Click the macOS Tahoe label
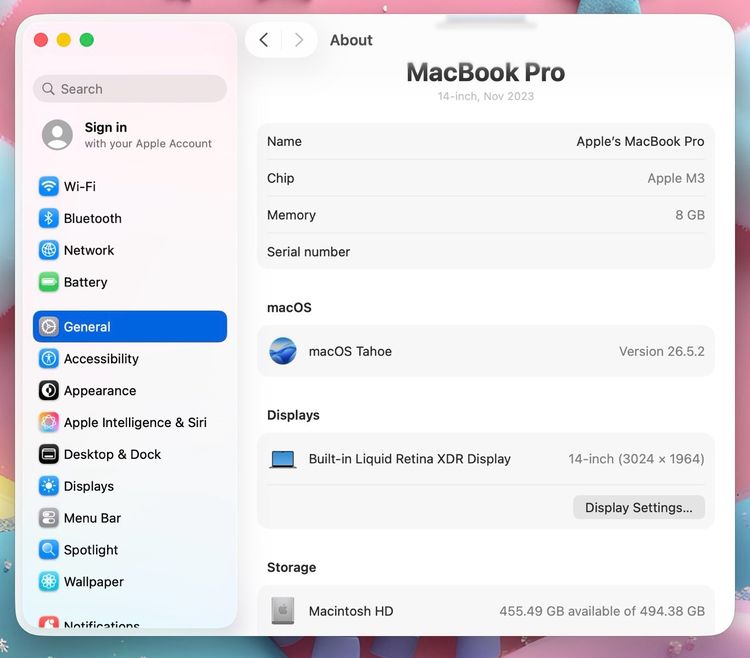Image resolution: width=750 pixels, height=658 pixels. (x=350, y=351)
